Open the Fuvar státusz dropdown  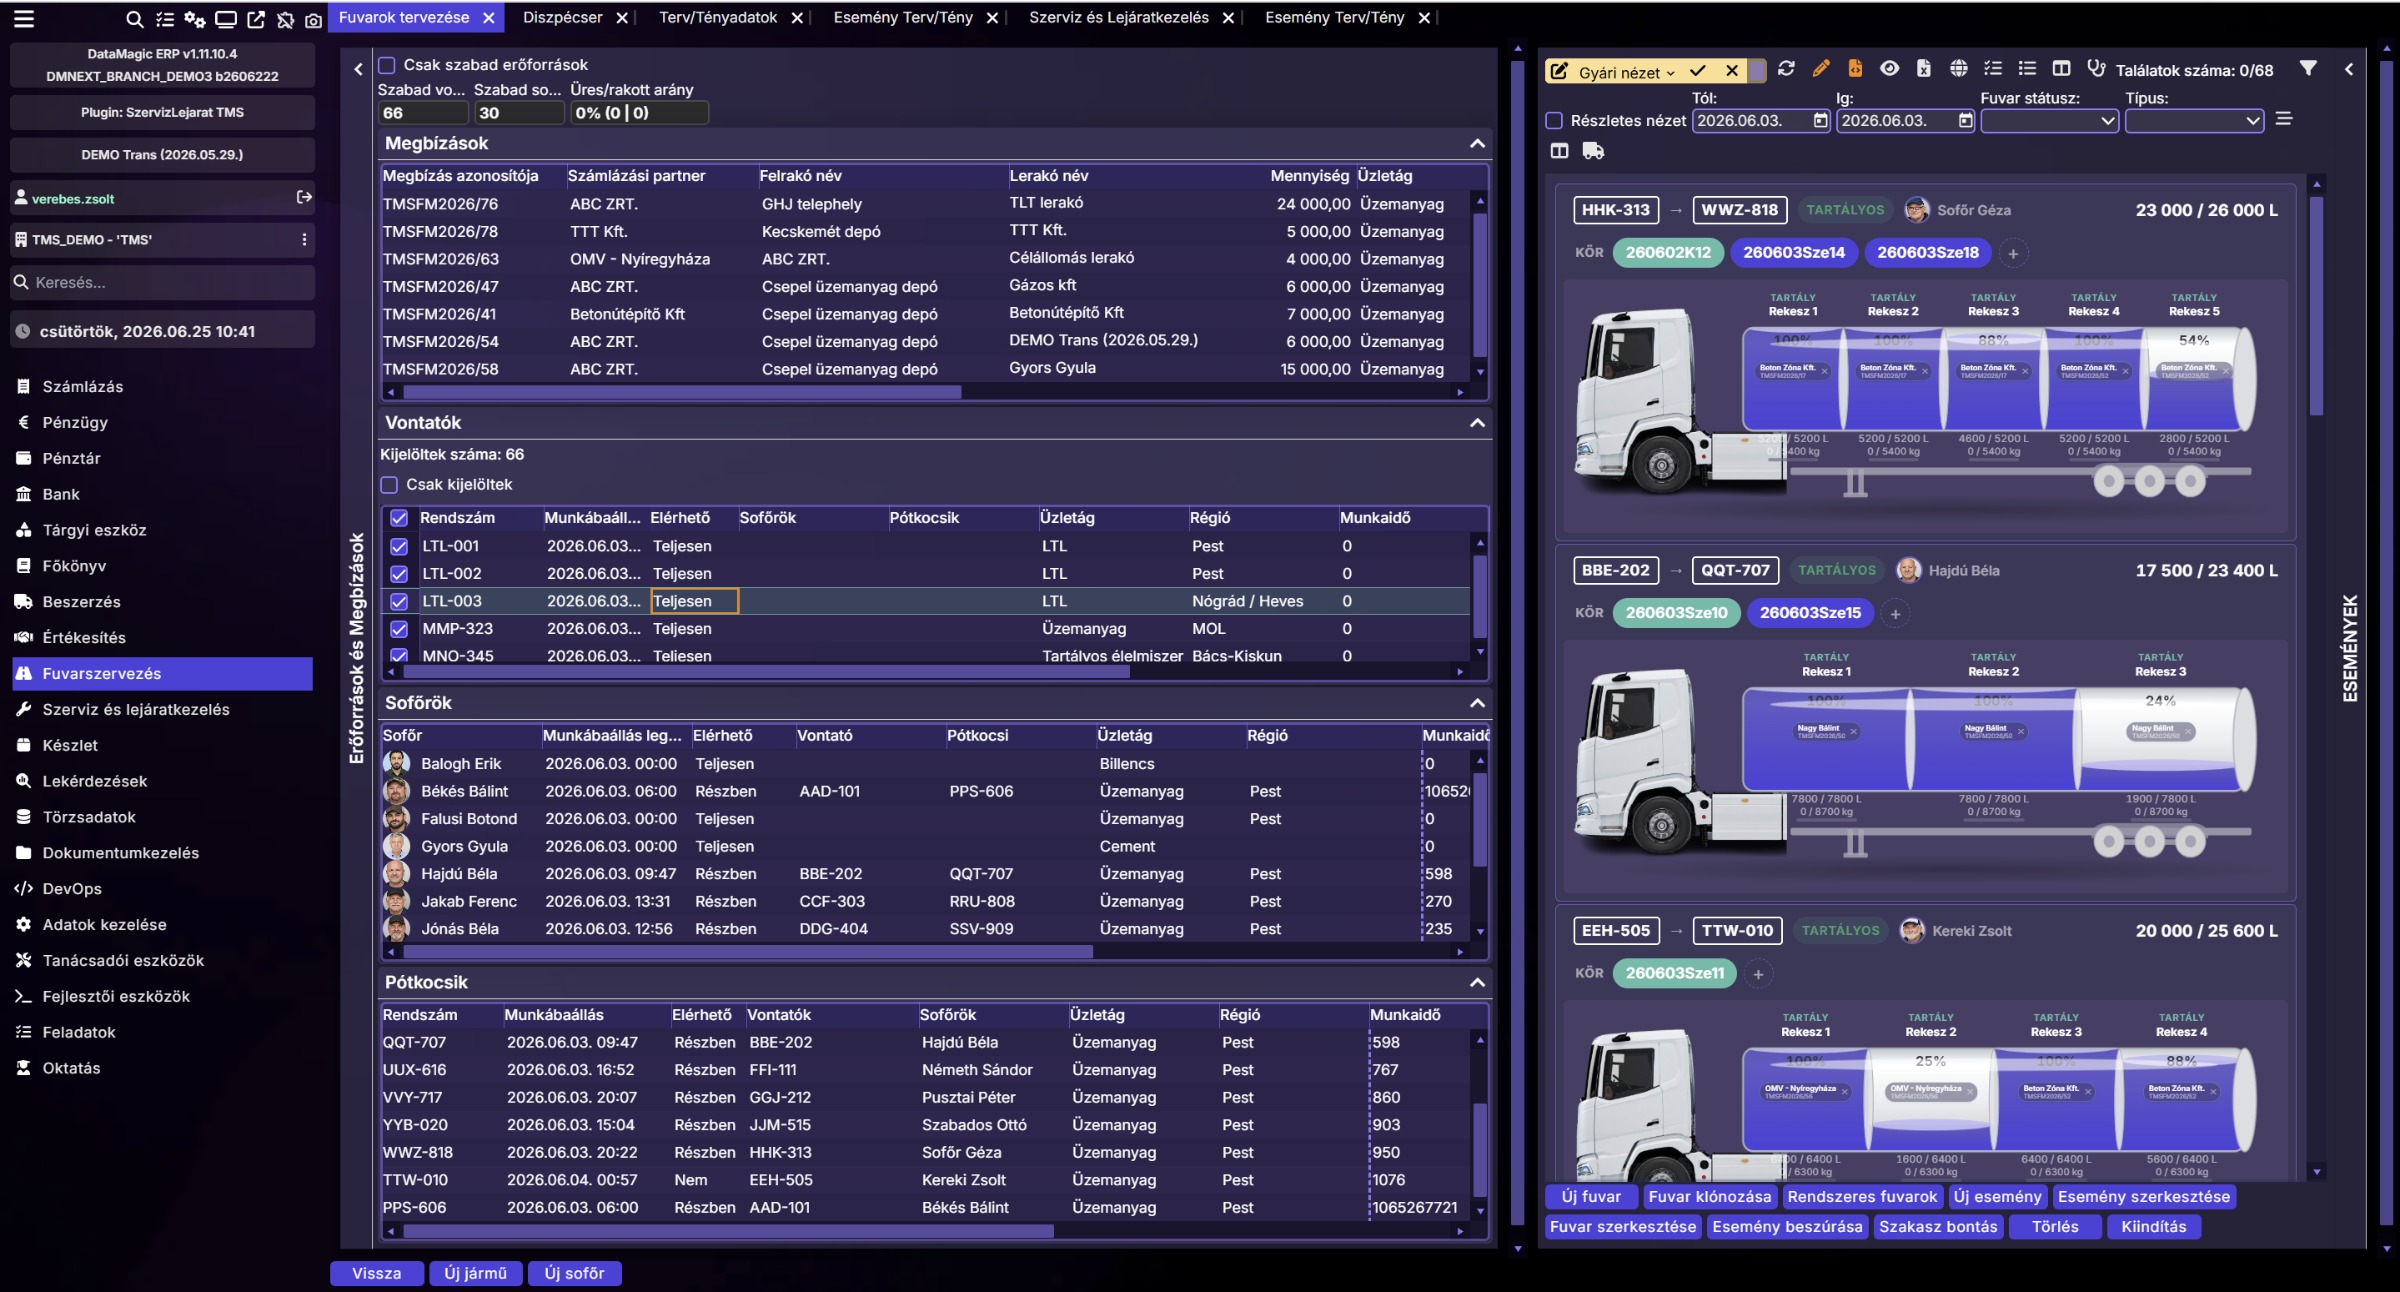(x=2049, y=121)
